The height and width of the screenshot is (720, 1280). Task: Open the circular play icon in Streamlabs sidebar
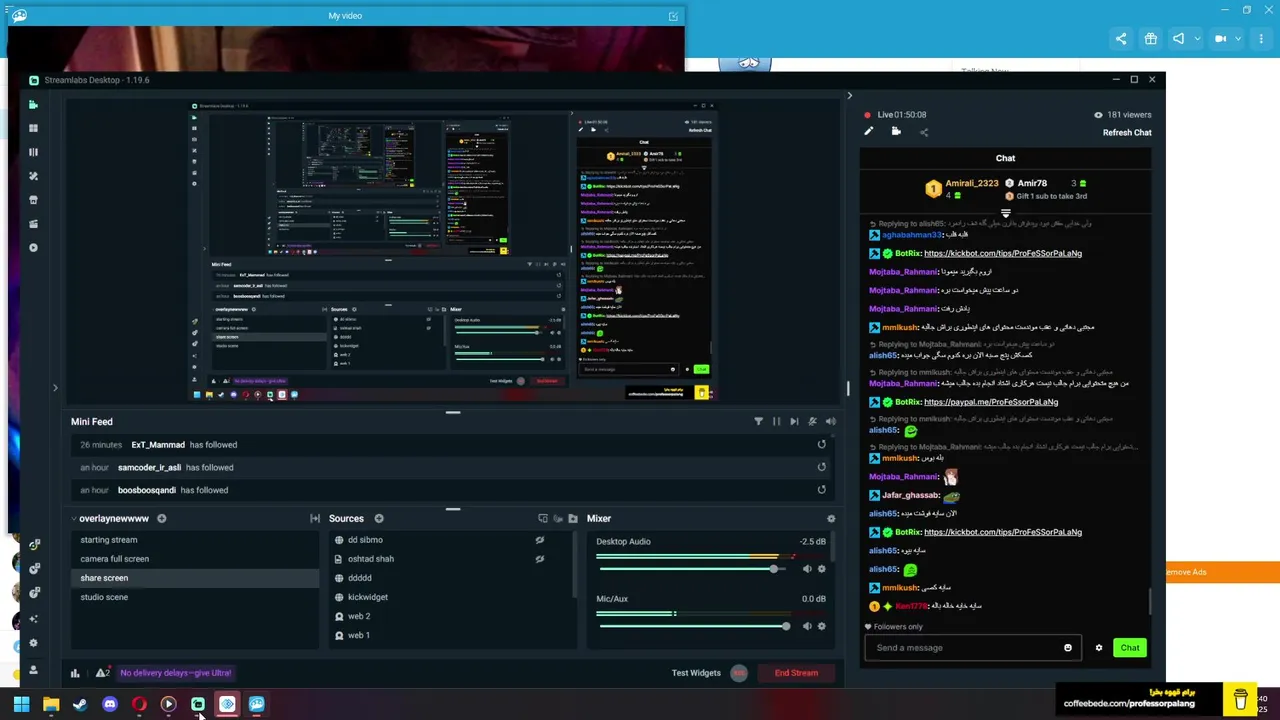[x=33, y=248]
